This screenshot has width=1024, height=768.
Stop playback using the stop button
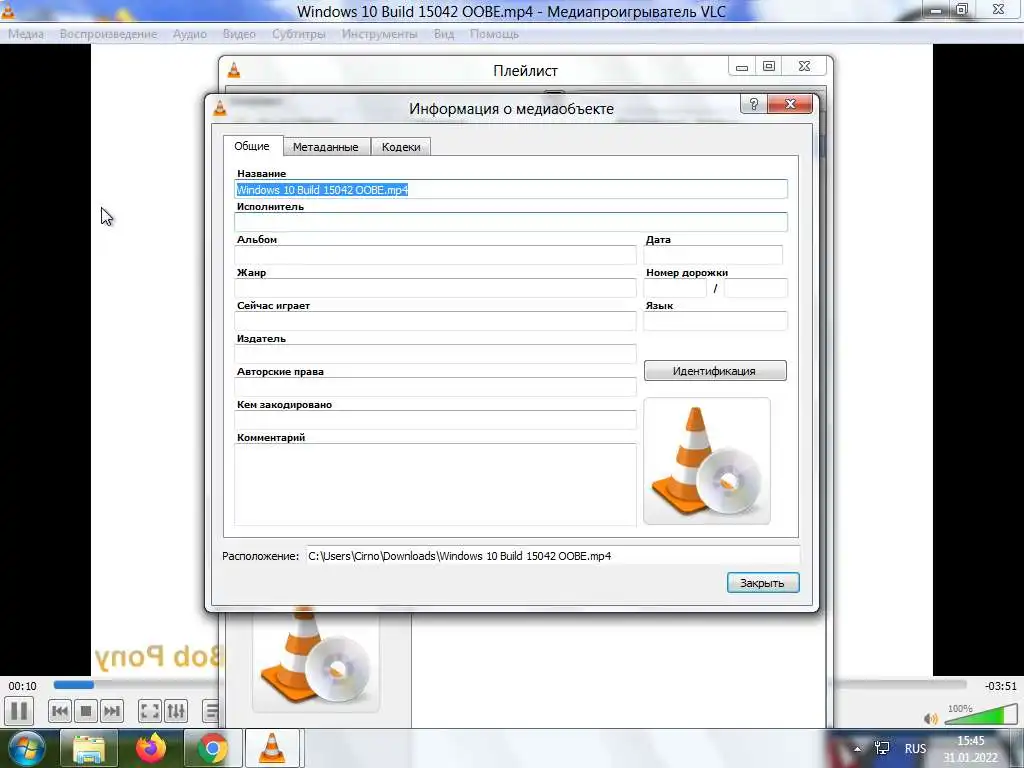86,711
